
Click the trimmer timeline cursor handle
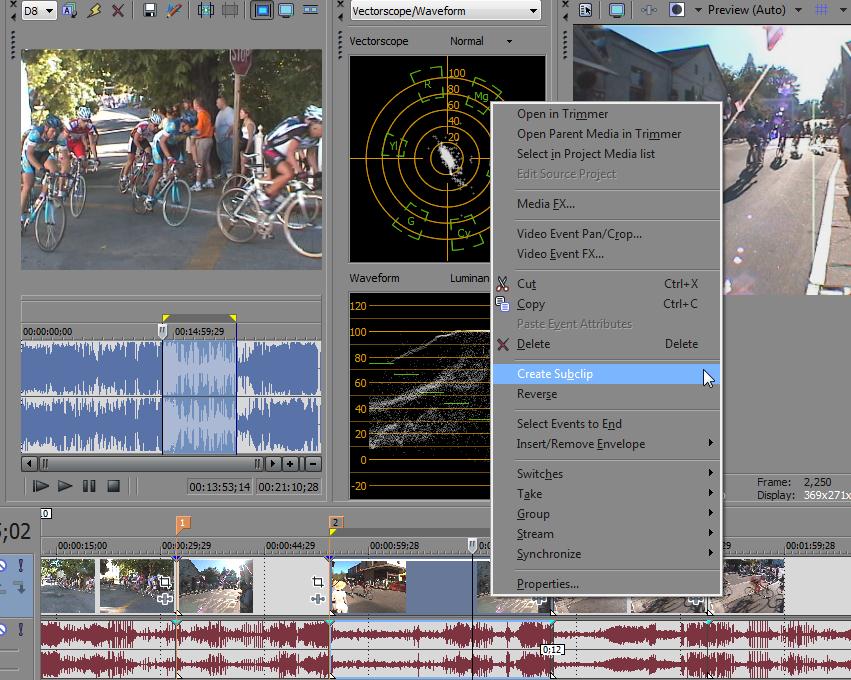pos(162,329)
